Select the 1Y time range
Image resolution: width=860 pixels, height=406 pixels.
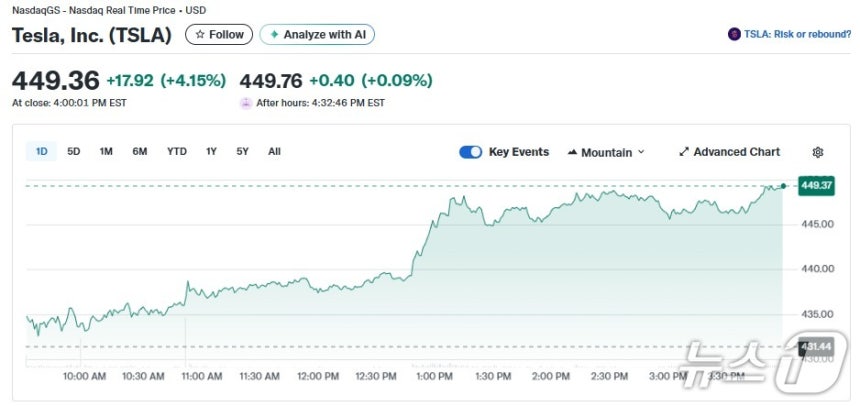click(x=211, y=152)
